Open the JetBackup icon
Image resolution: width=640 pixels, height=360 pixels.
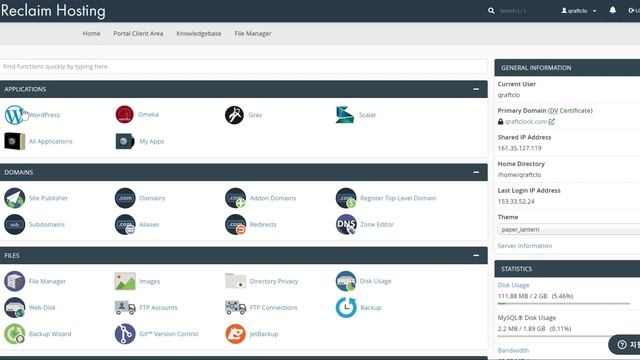point(235,334)
